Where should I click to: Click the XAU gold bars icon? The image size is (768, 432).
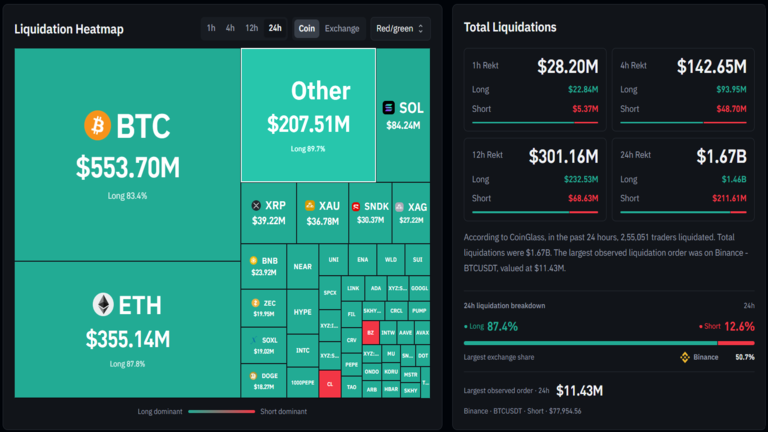(310, 205)
